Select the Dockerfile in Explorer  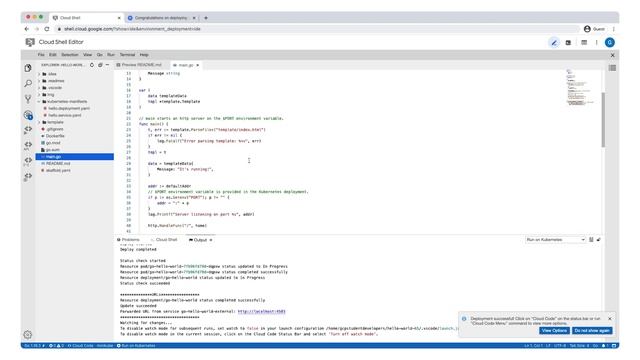55,136
